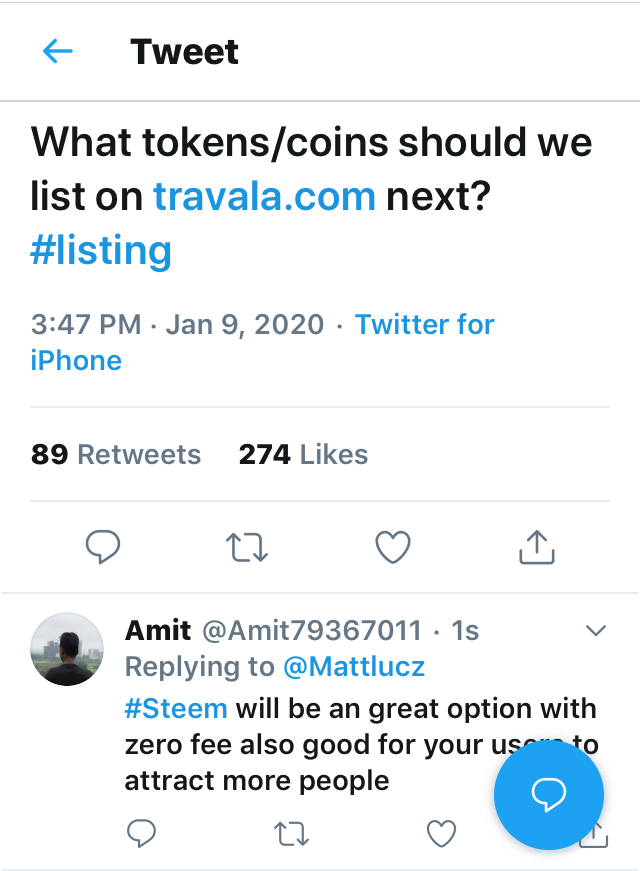Open the #Steem hashtag
The image size is (640, 871).
coord(176,709)
